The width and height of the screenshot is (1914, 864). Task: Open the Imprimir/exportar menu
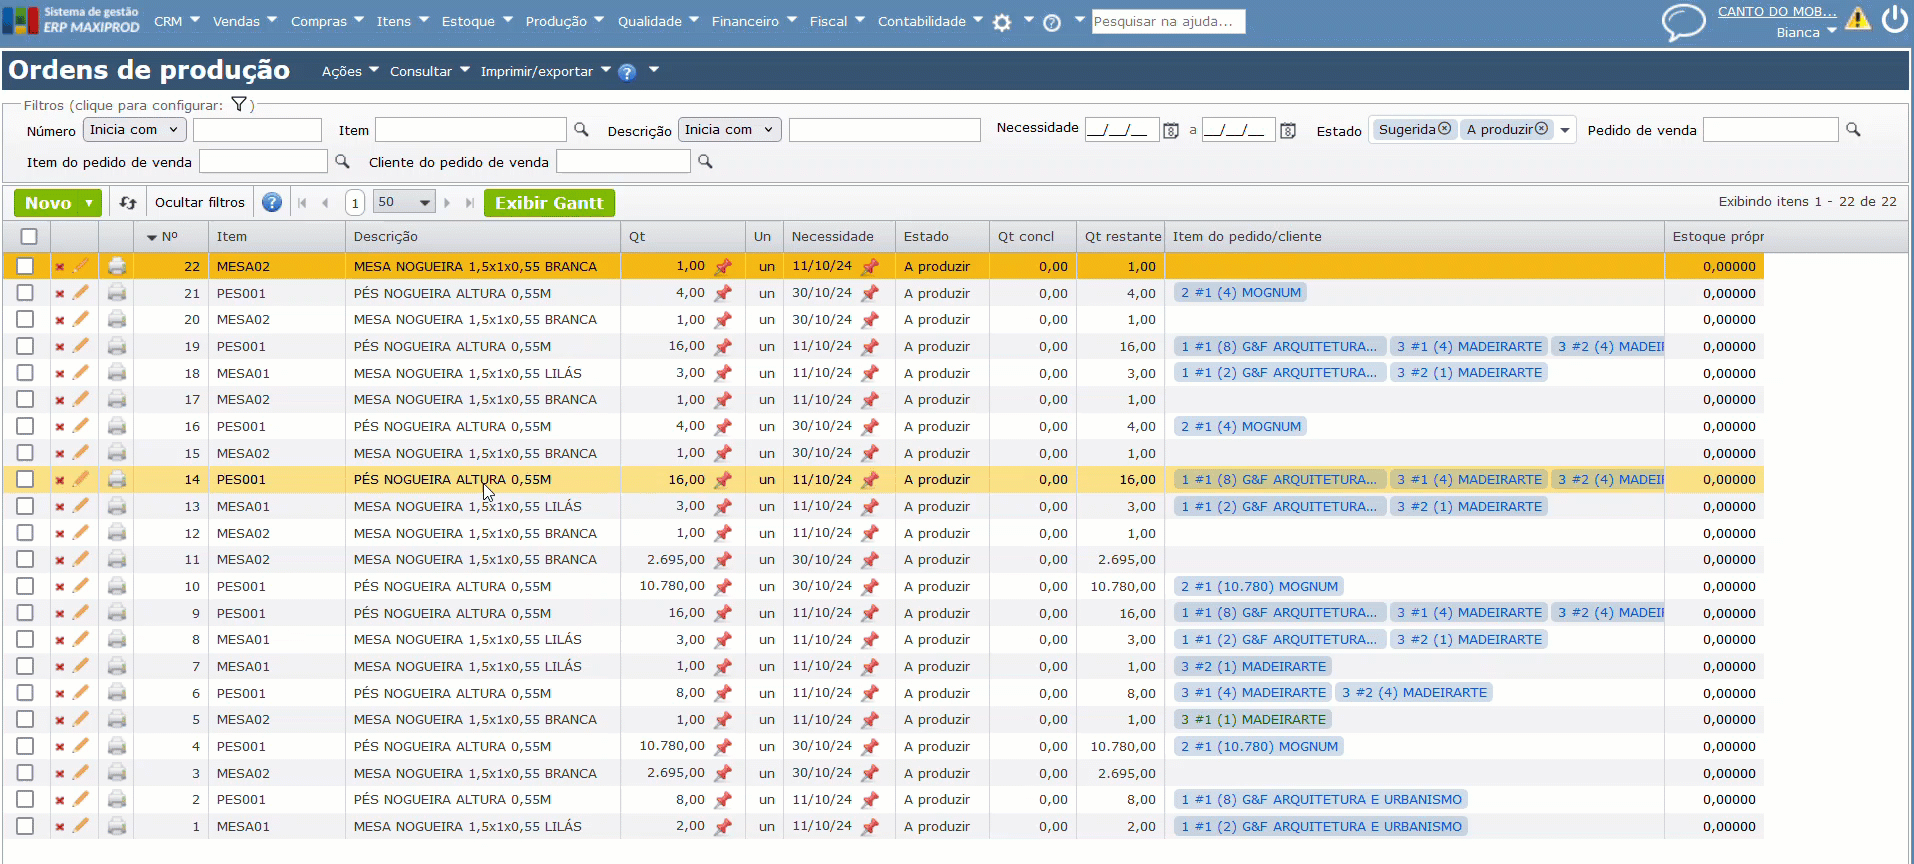click(x=545, y=71)
